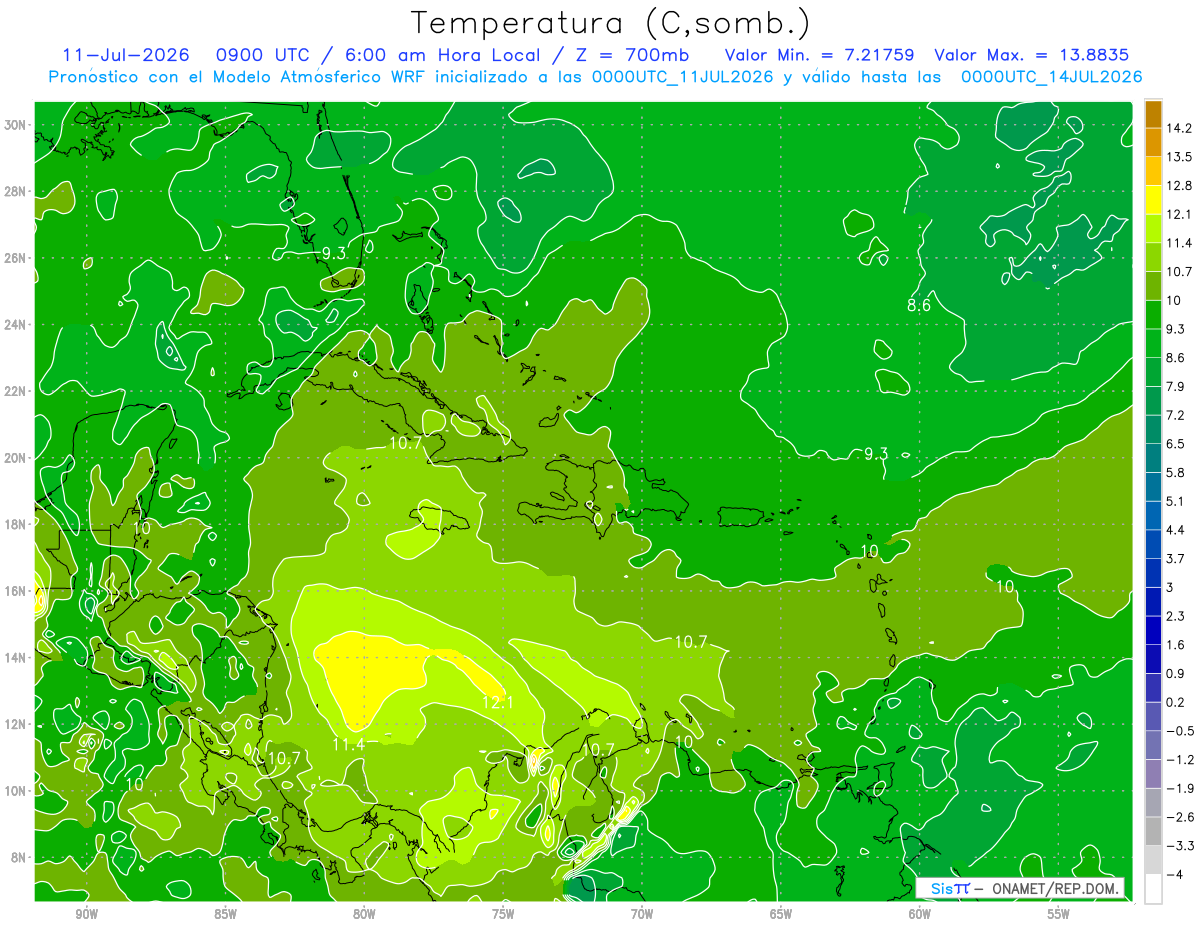Click the colorbar's top orange-brown segment above 14.2
This screenshot has height=927, width=1200.
[x=1153, y=115]
